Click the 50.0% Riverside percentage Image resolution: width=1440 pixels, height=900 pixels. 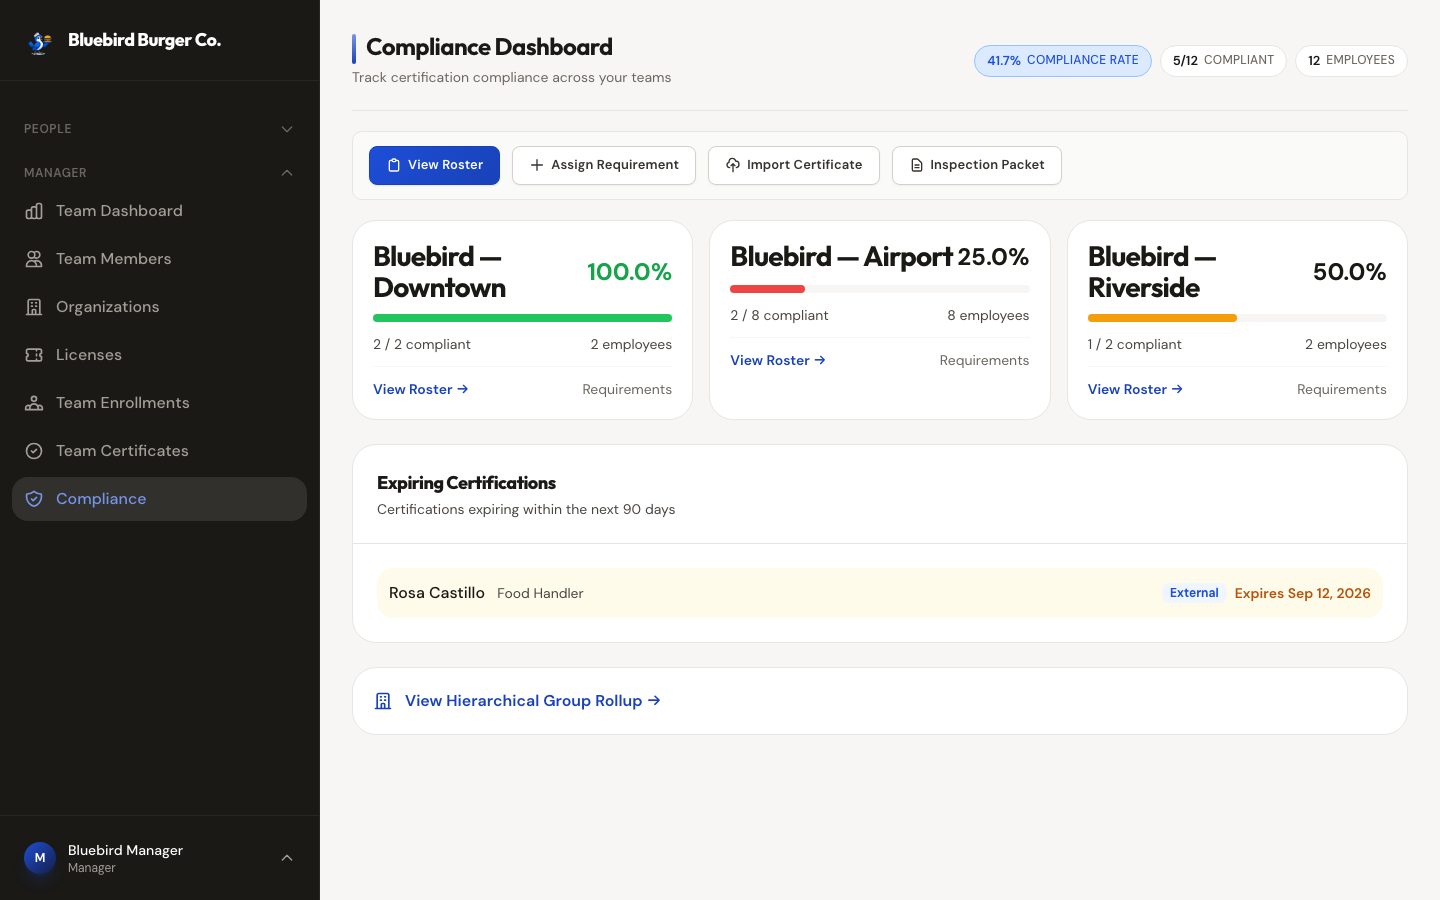(x=1349, y=272)
